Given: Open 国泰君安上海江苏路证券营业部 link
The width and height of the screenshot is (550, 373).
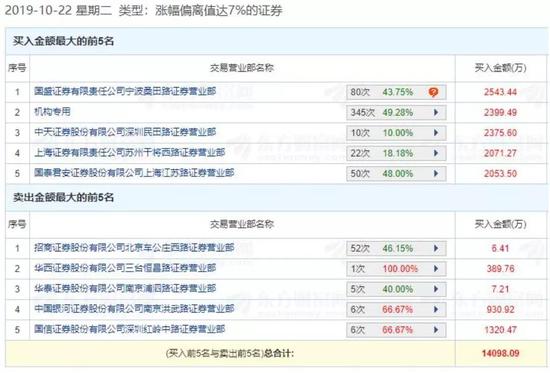Looking at the screenshot, I should point(134,173).
